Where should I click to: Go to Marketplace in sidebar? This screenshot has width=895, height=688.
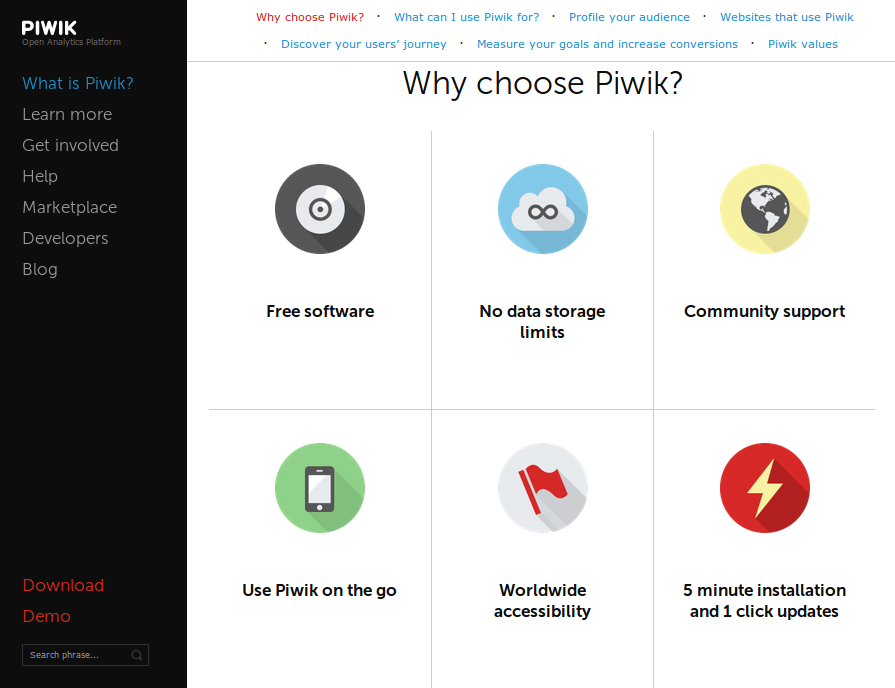pos(70,207)
